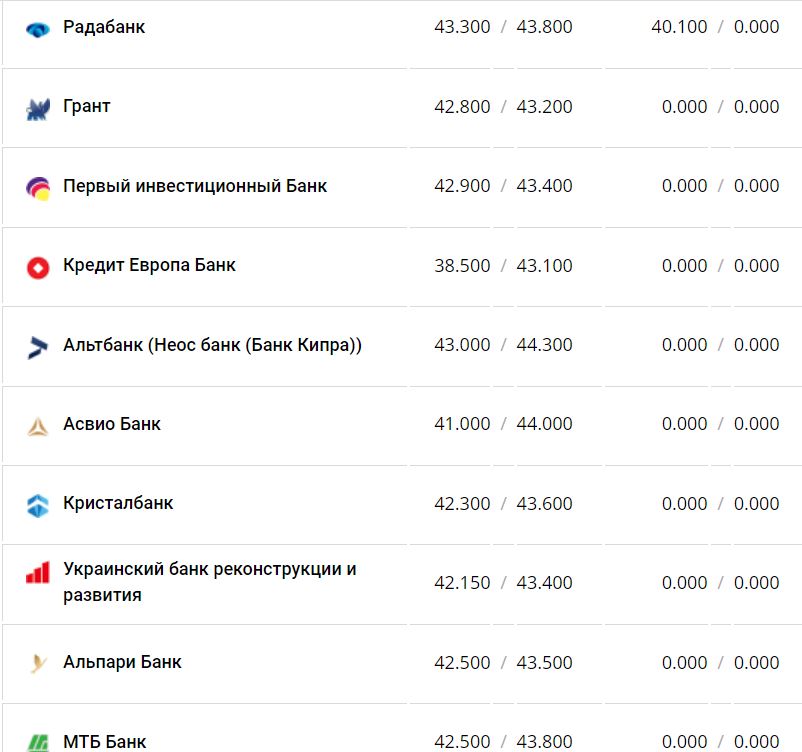Open the Радабанк bank name link
802x752 pixels.
click(x=104, y=27)
